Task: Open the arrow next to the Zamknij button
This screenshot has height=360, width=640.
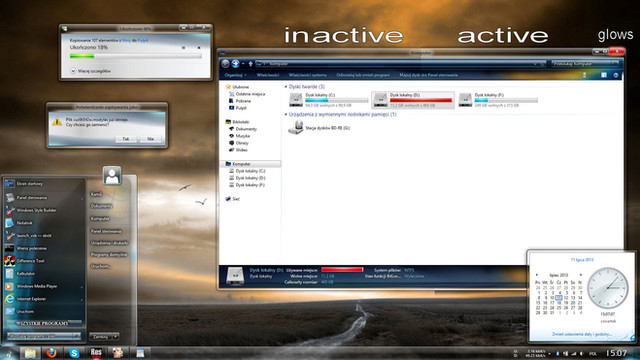Action: (116, 337)
